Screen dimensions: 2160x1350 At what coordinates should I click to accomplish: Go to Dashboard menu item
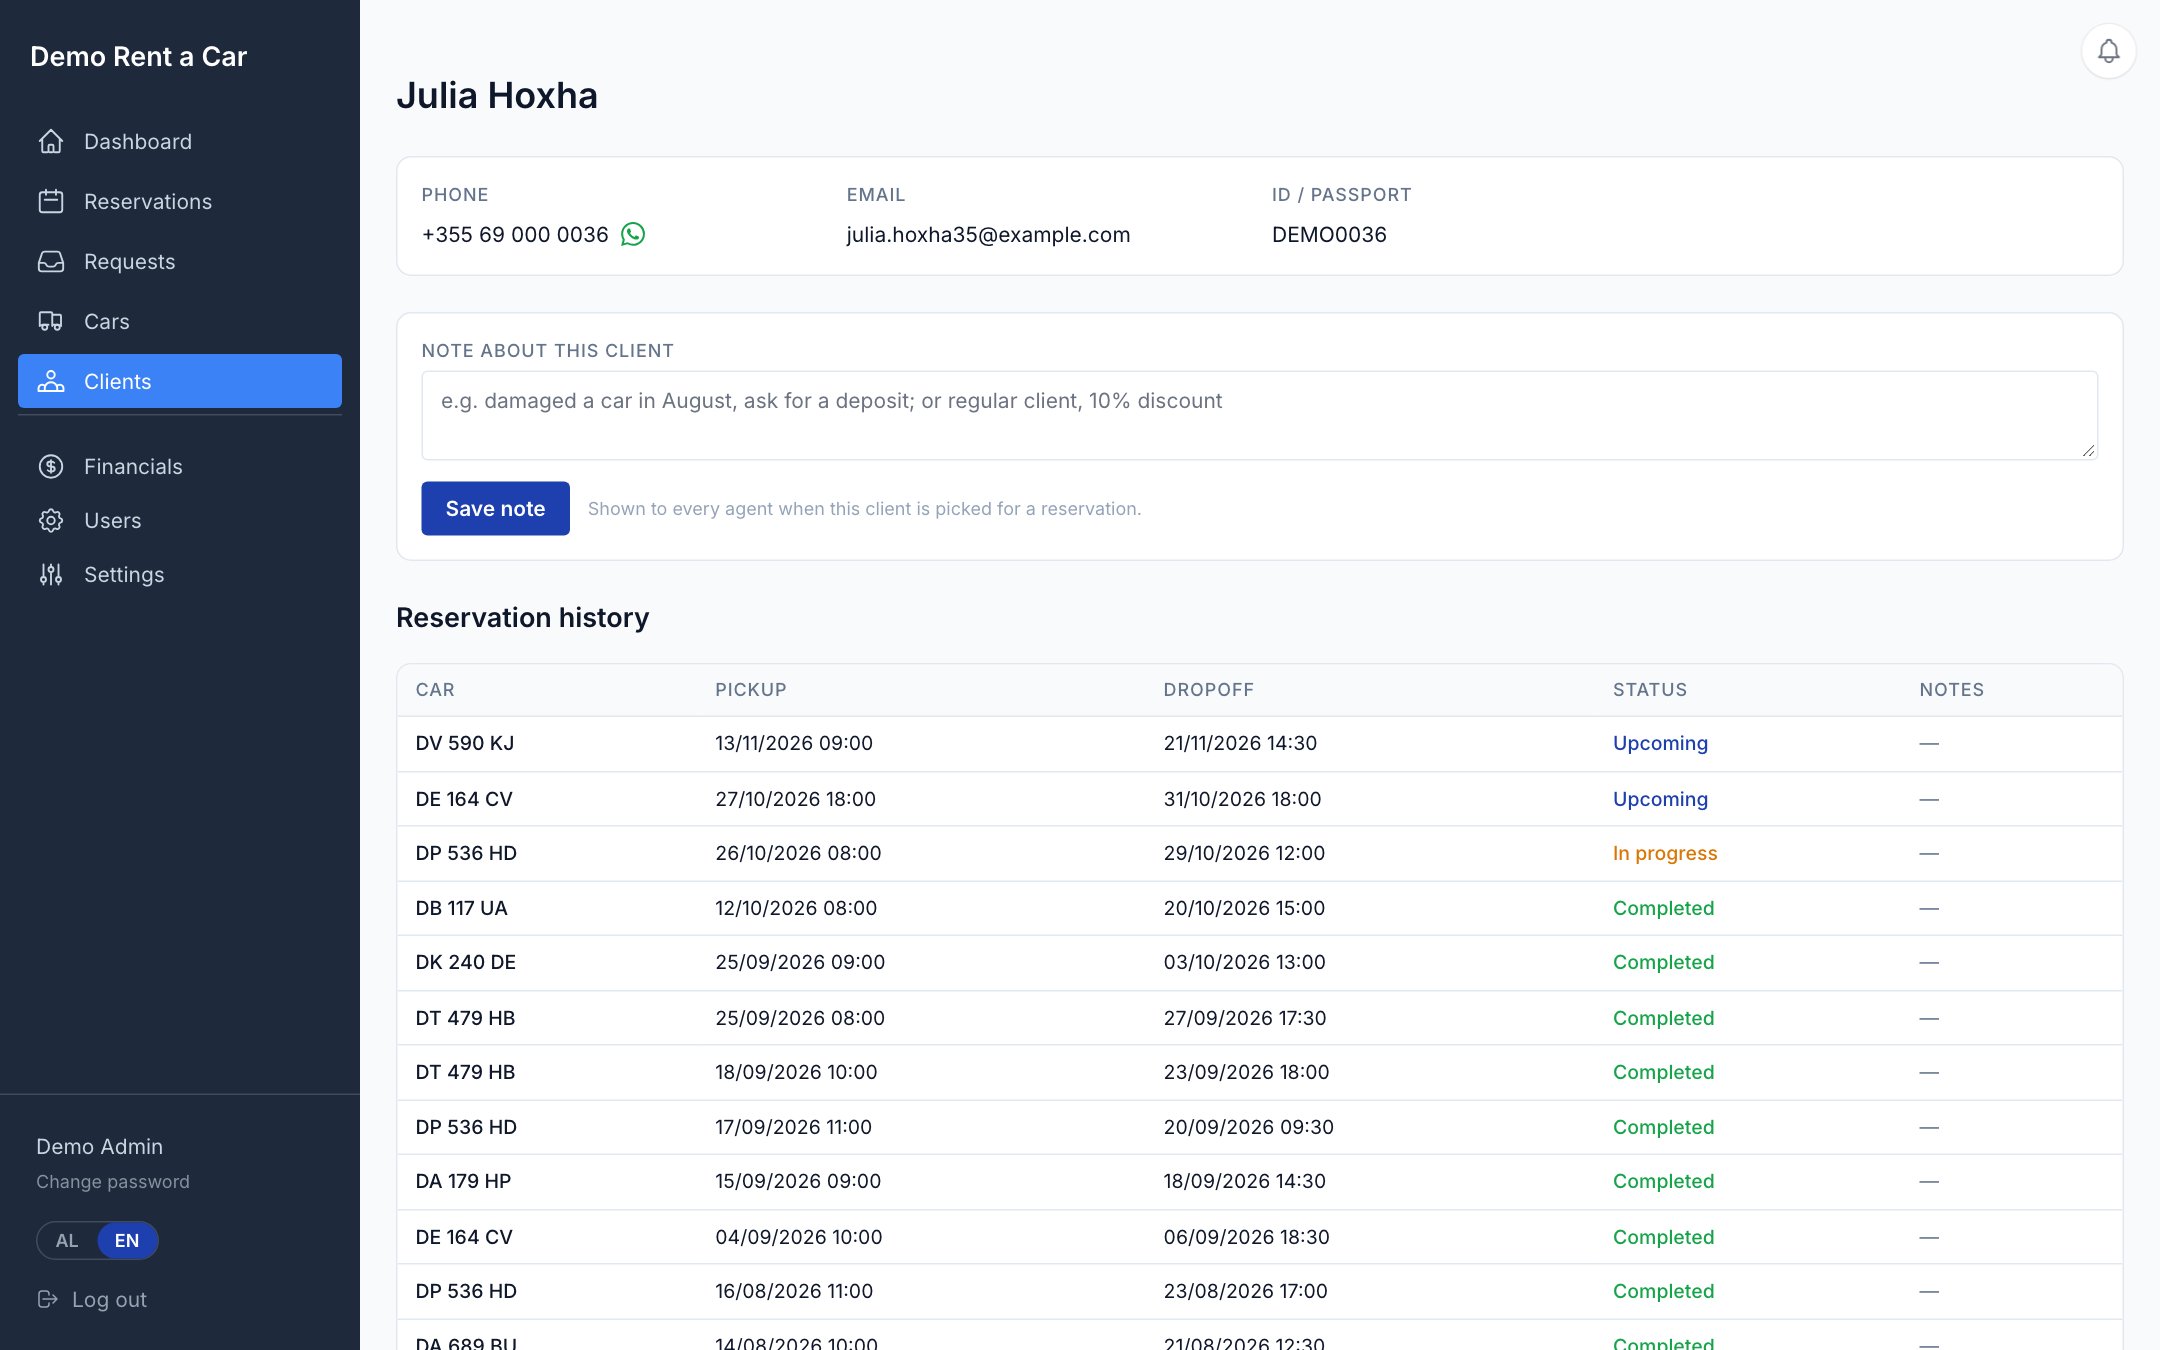click(x=180, y=141)
